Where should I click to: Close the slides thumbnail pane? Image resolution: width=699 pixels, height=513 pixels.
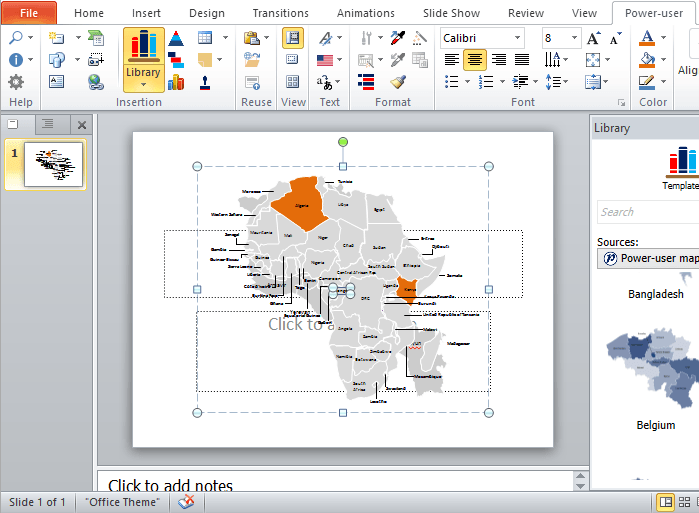[82, 125]
